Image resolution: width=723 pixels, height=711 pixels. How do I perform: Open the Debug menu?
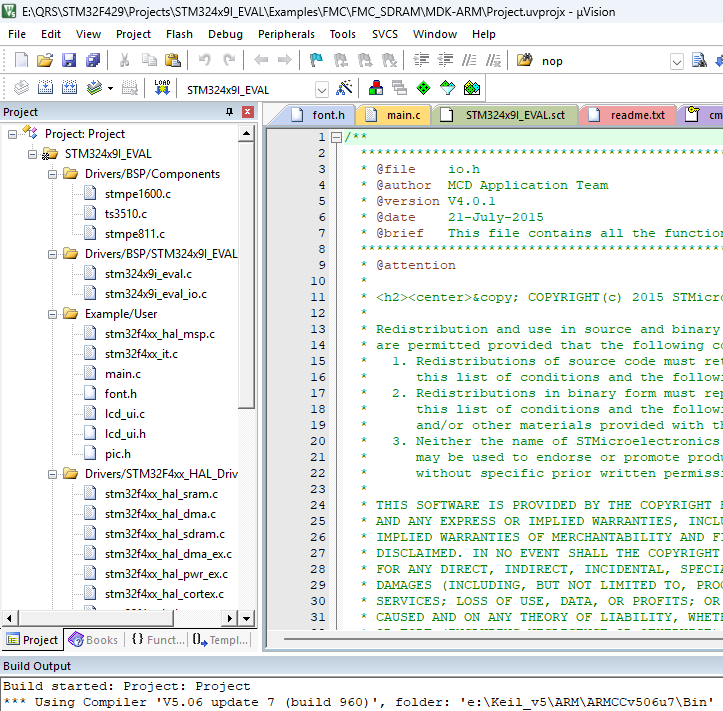[x=225, y=34]
